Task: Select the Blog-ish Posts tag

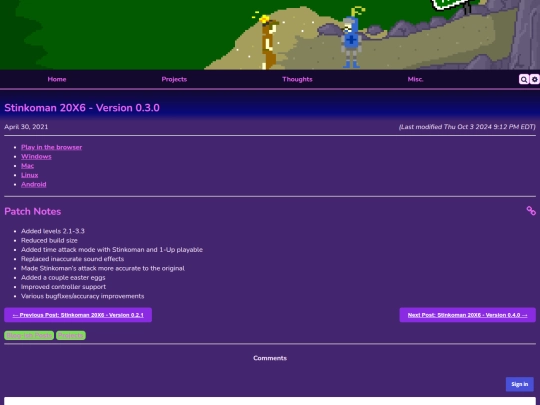Action: point(29,335)
